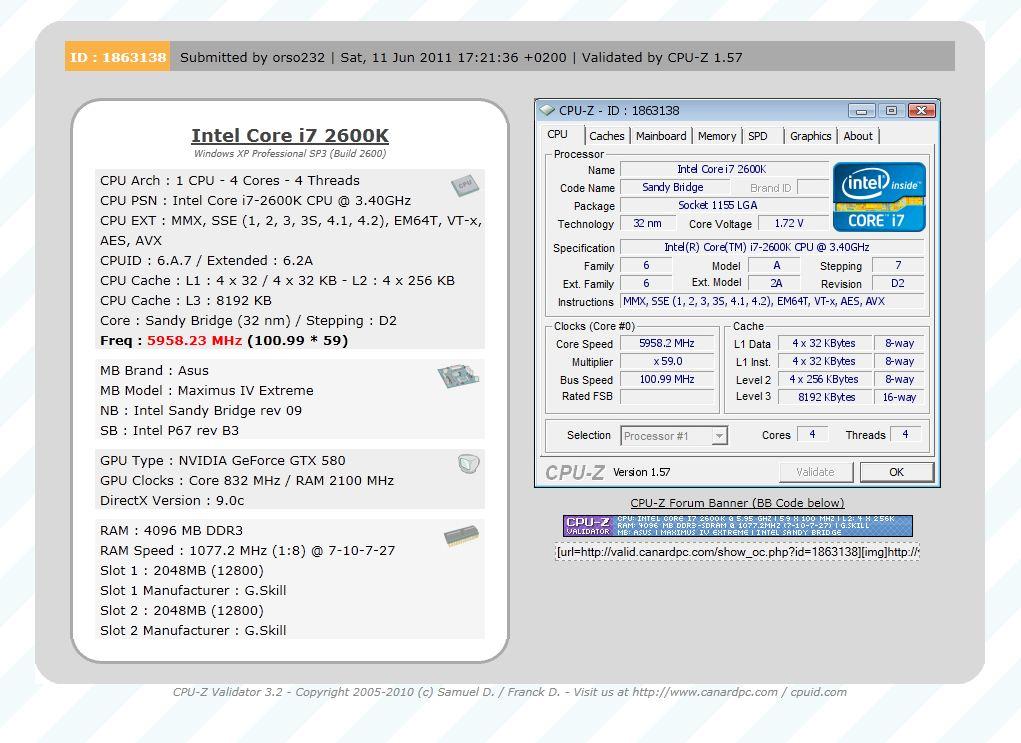
Task: Open the About tab
Action: coord(858,136)
